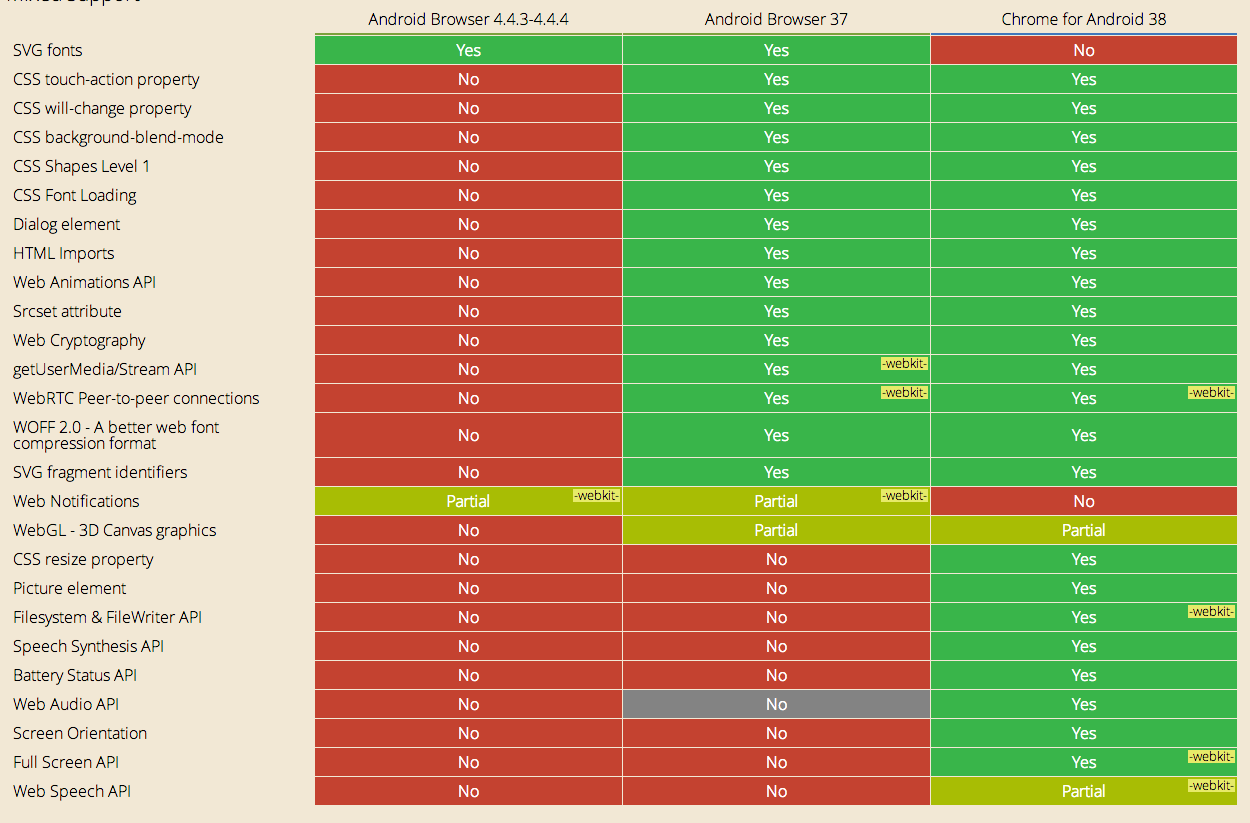The width and height of the screenshot is (1250, 823).
Task: Select Web Notifications -webkit- badge under Android Browser 37
Action: point(904,495)
